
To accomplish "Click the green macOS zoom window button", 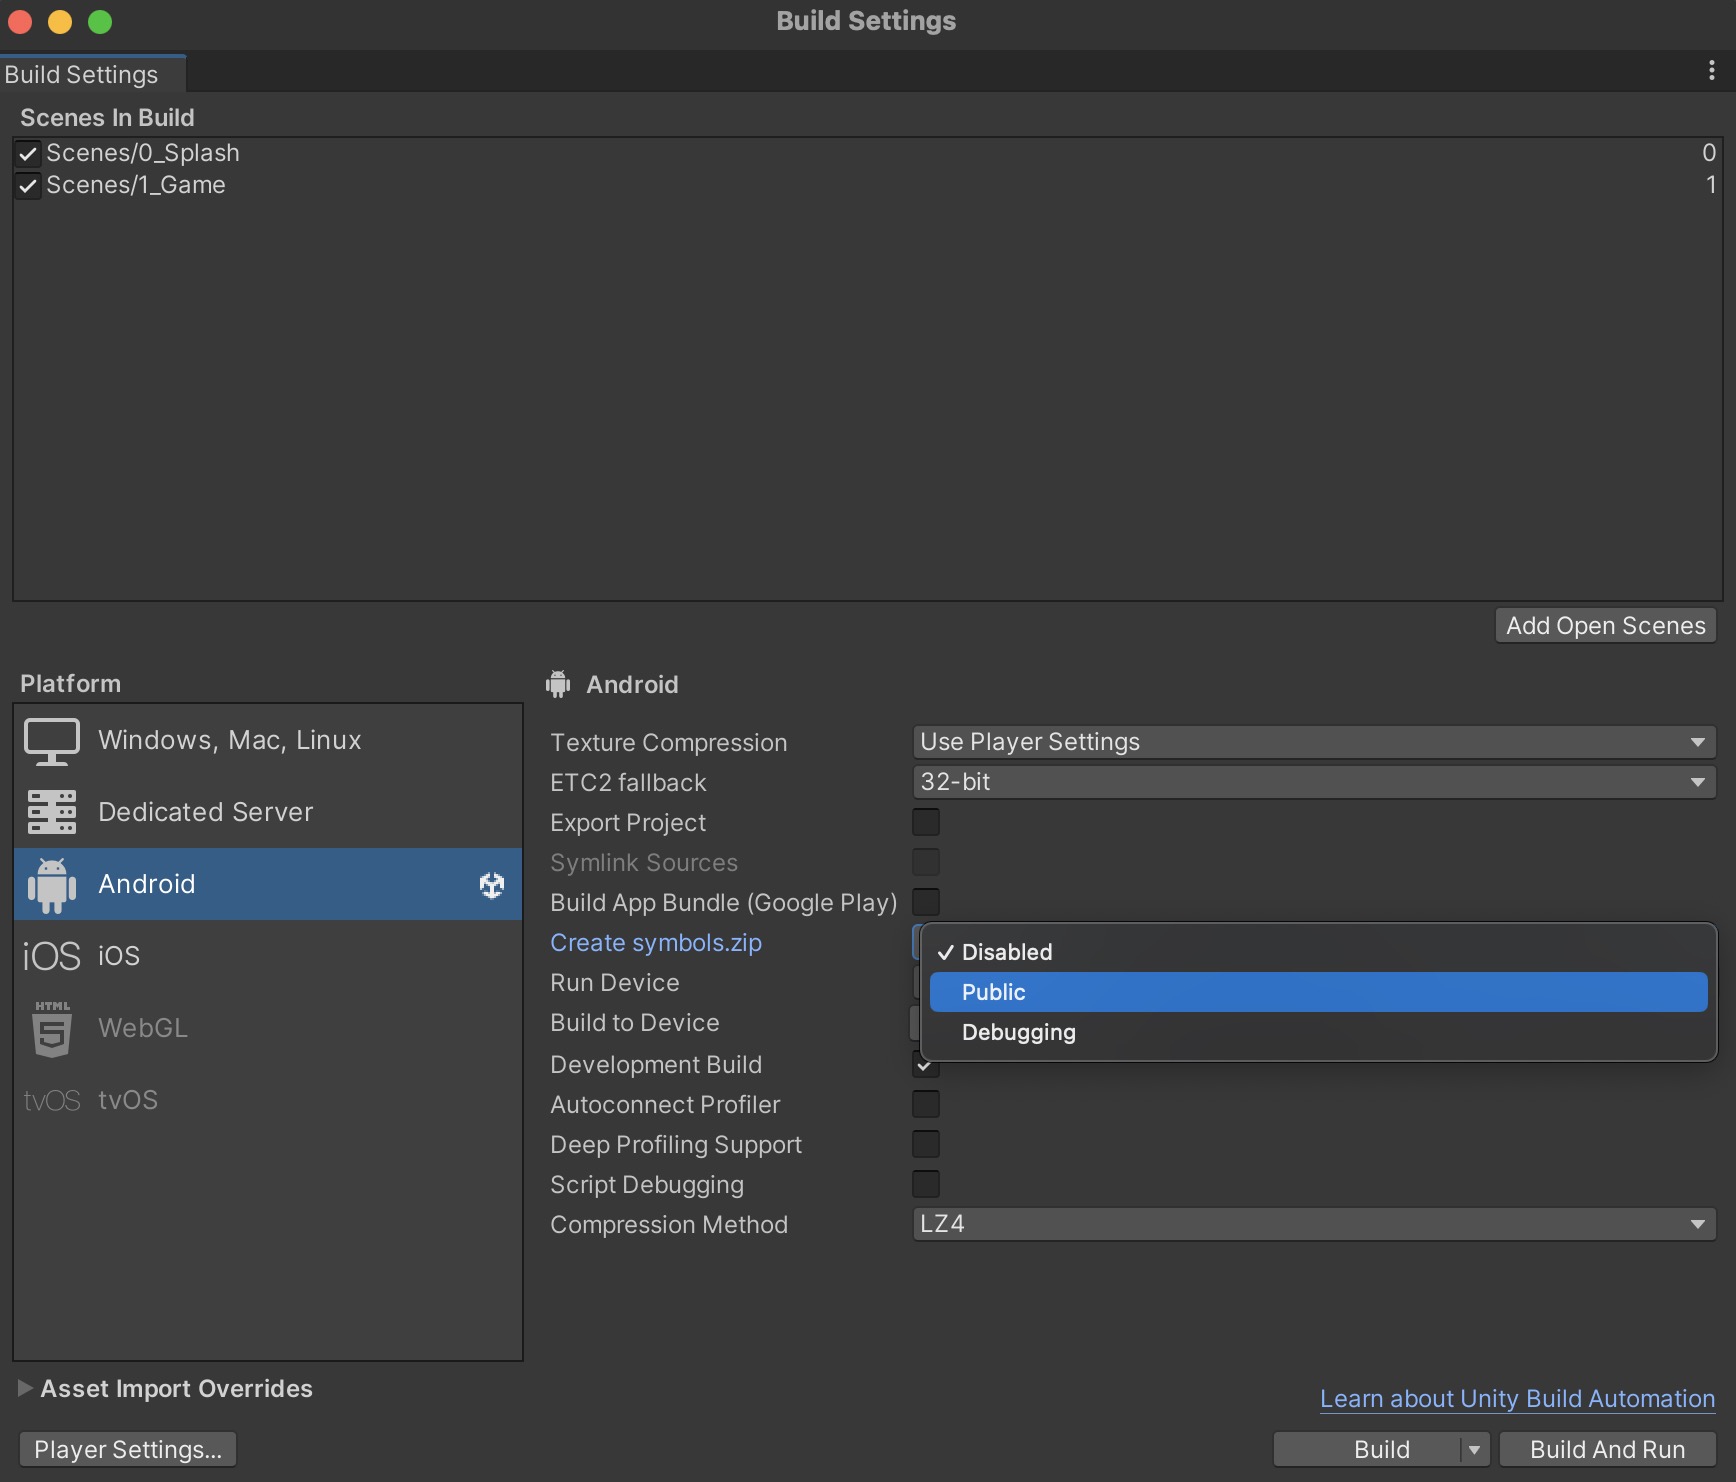I will pos(100,21).
